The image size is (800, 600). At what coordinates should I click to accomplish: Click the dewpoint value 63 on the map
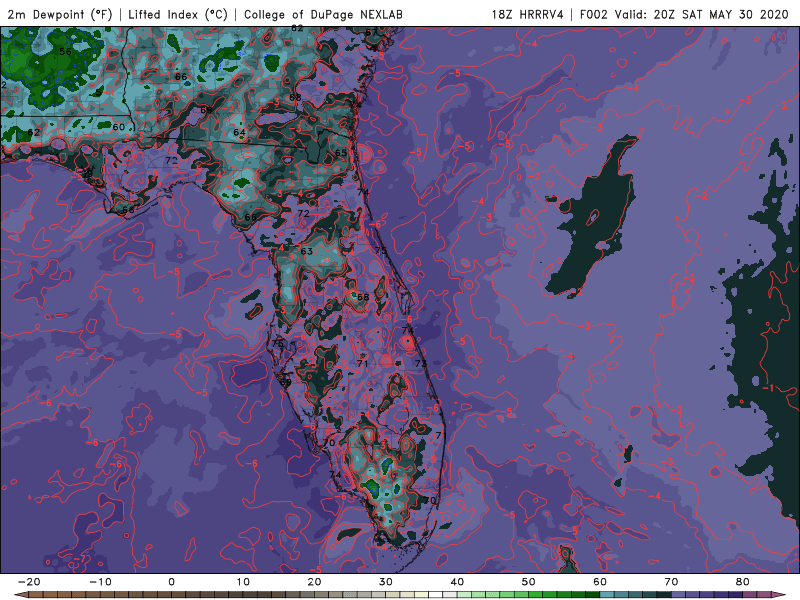tap(307, 251)
